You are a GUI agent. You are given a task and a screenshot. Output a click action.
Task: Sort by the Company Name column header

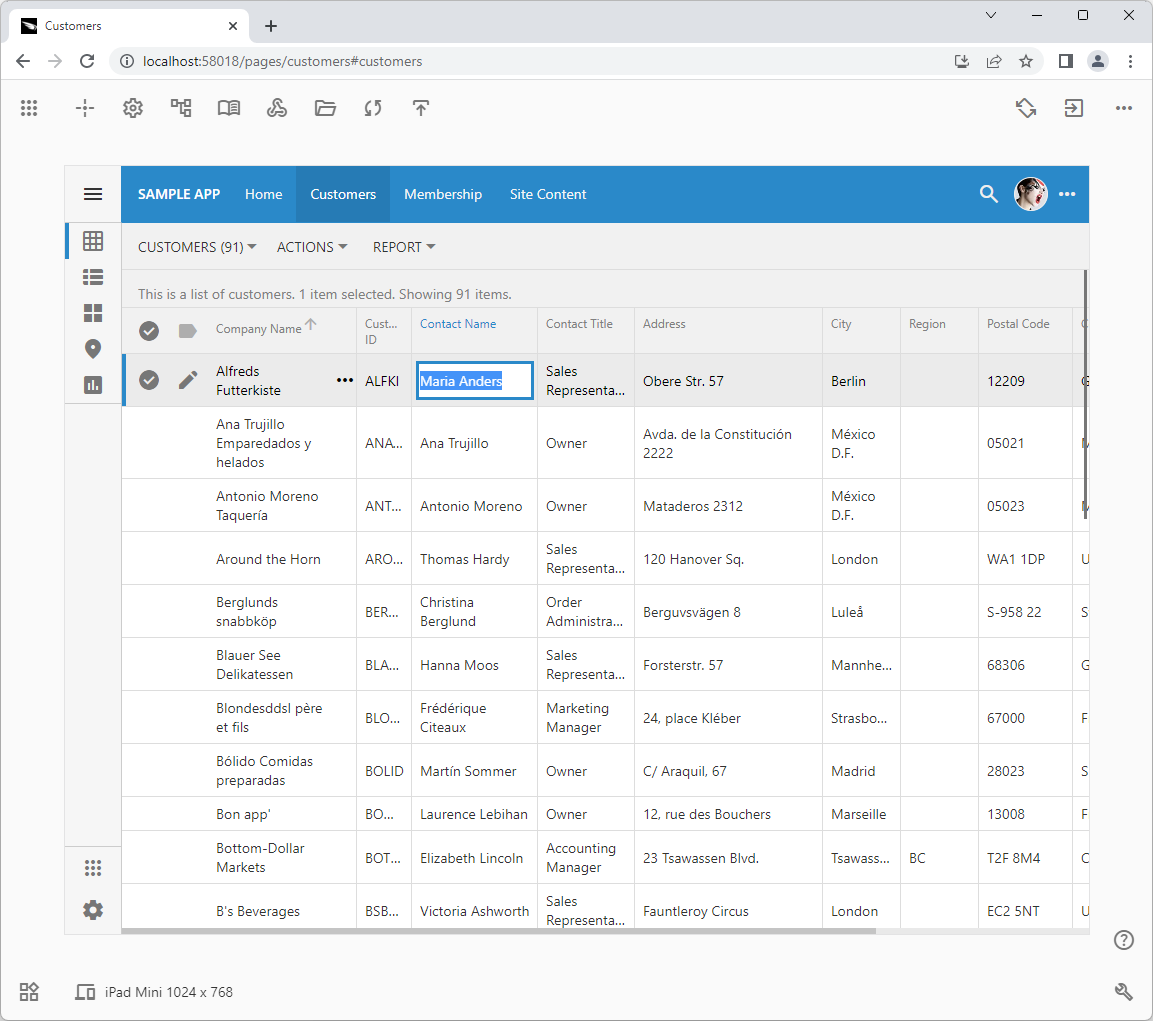click(258, 329)
